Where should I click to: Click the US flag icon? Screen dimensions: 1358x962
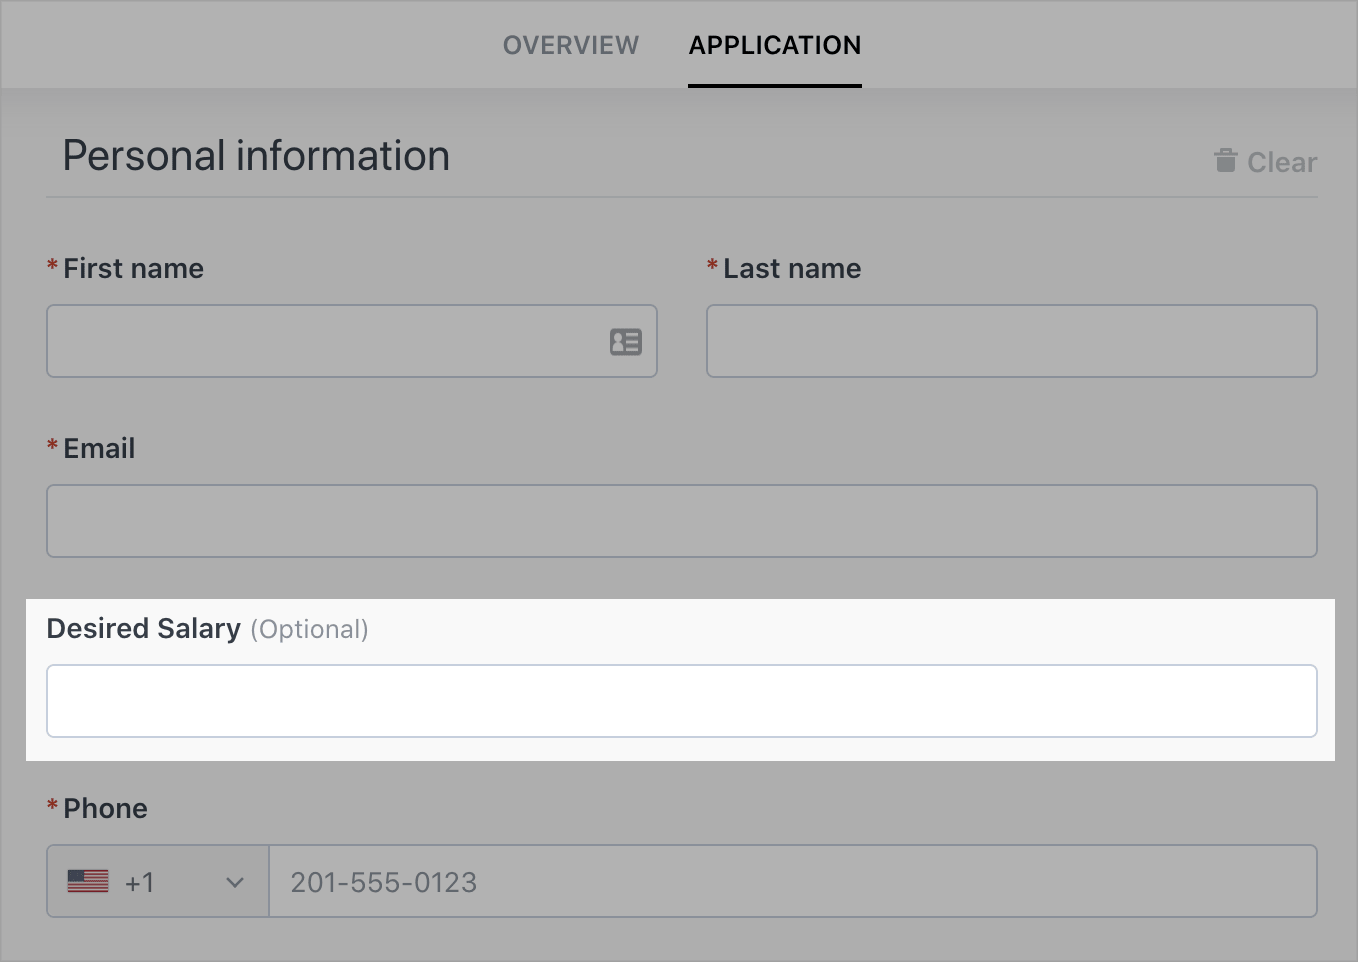(x=88, y=881)
